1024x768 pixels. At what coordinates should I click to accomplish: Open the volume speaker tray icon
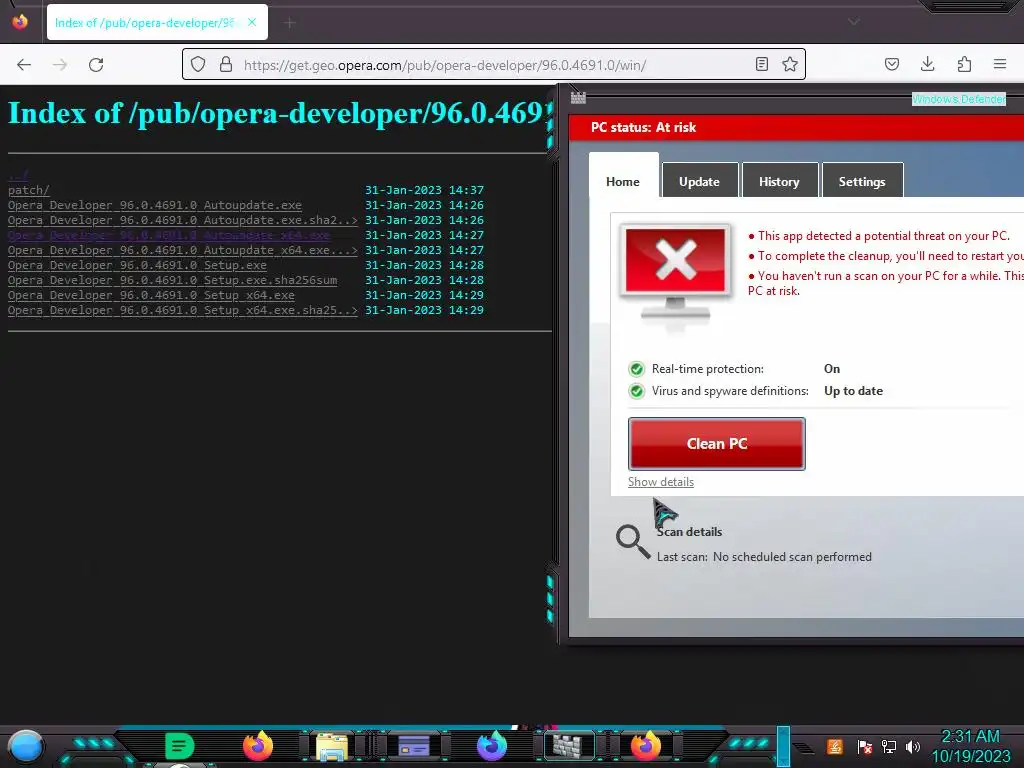(912, 746)
